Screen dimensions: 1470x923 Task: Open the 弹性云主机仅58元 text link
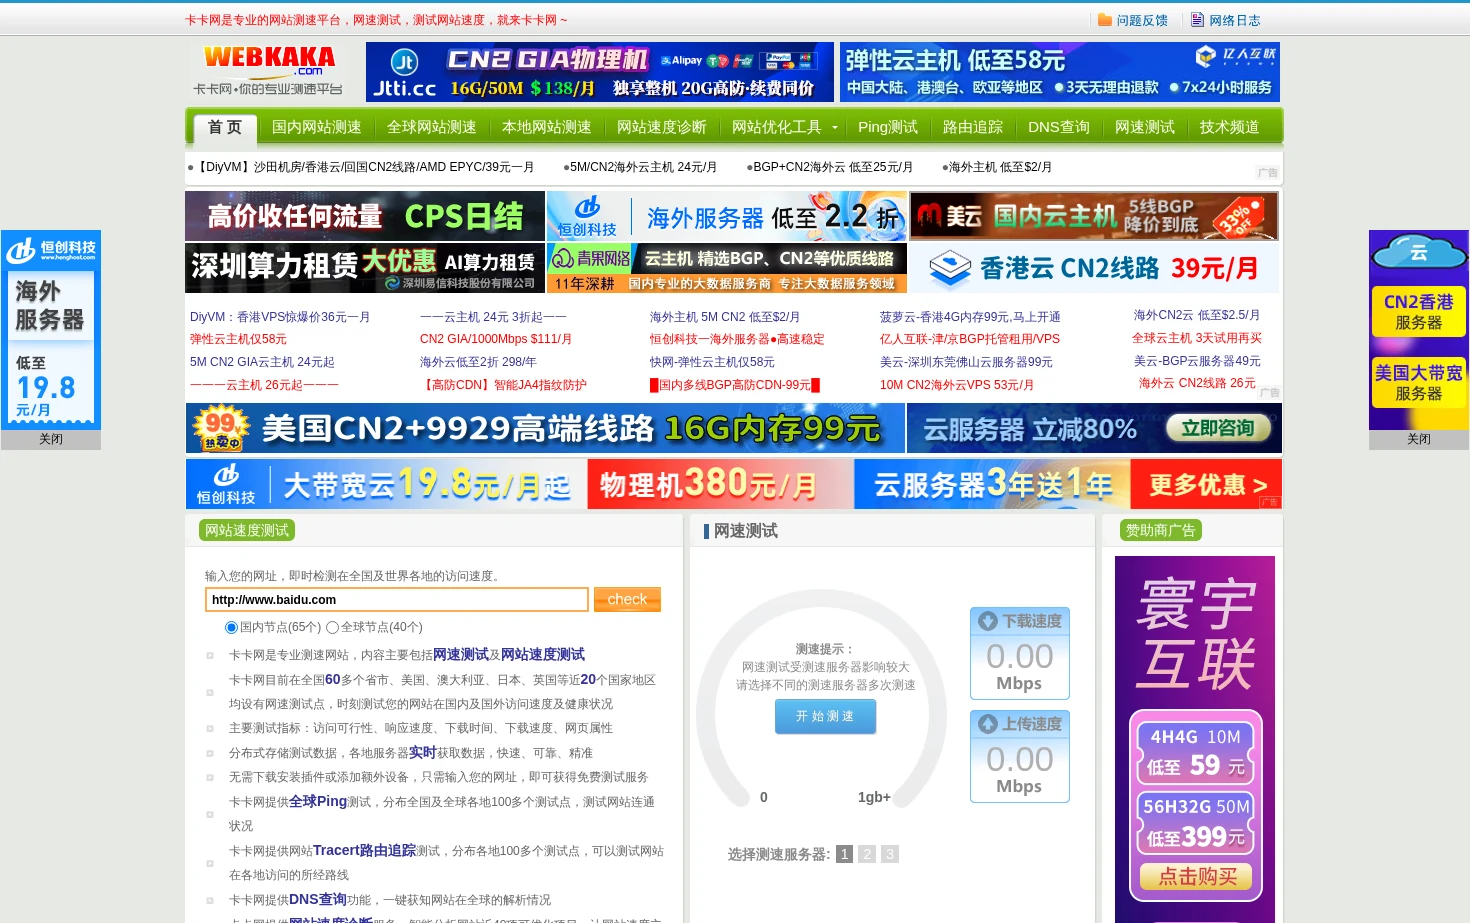point(238,339)
